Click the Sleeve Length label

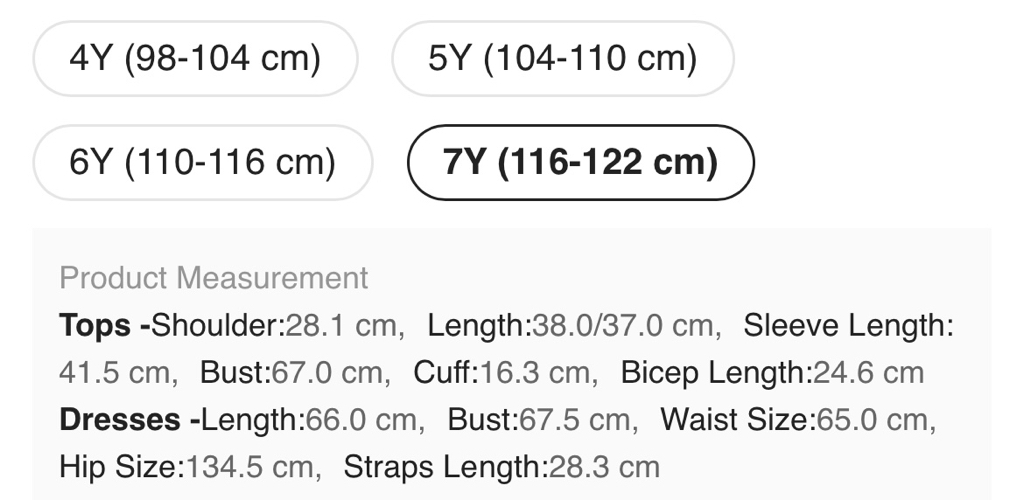(849, 325)
